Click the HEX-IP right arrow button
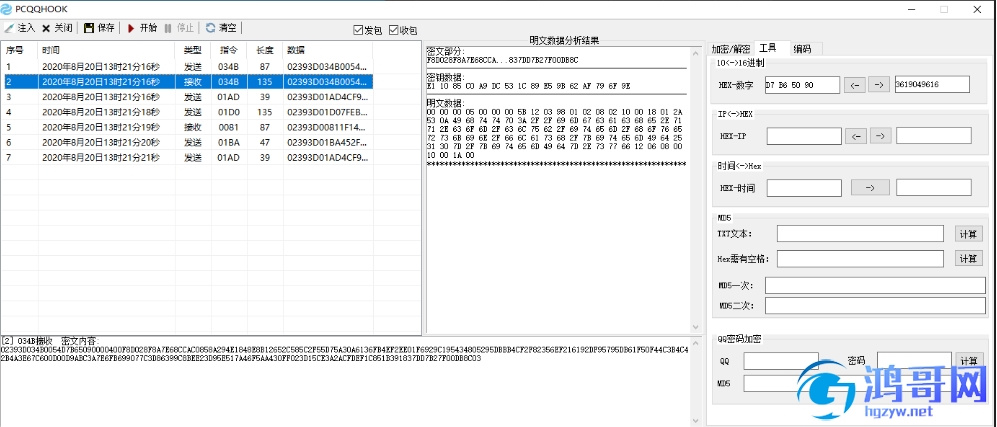The image size is (997, 427). point(881,135)
